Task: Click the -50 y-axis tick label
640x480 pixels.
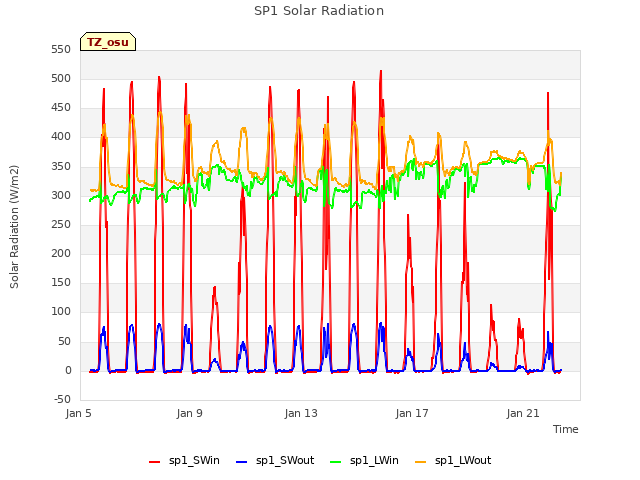Action: point(62,399)
